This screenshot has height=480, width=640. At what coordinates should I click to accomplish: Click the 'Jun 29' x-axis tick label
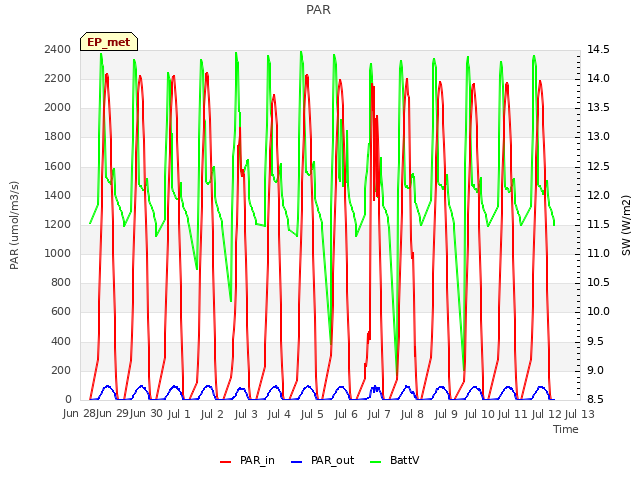112,414
